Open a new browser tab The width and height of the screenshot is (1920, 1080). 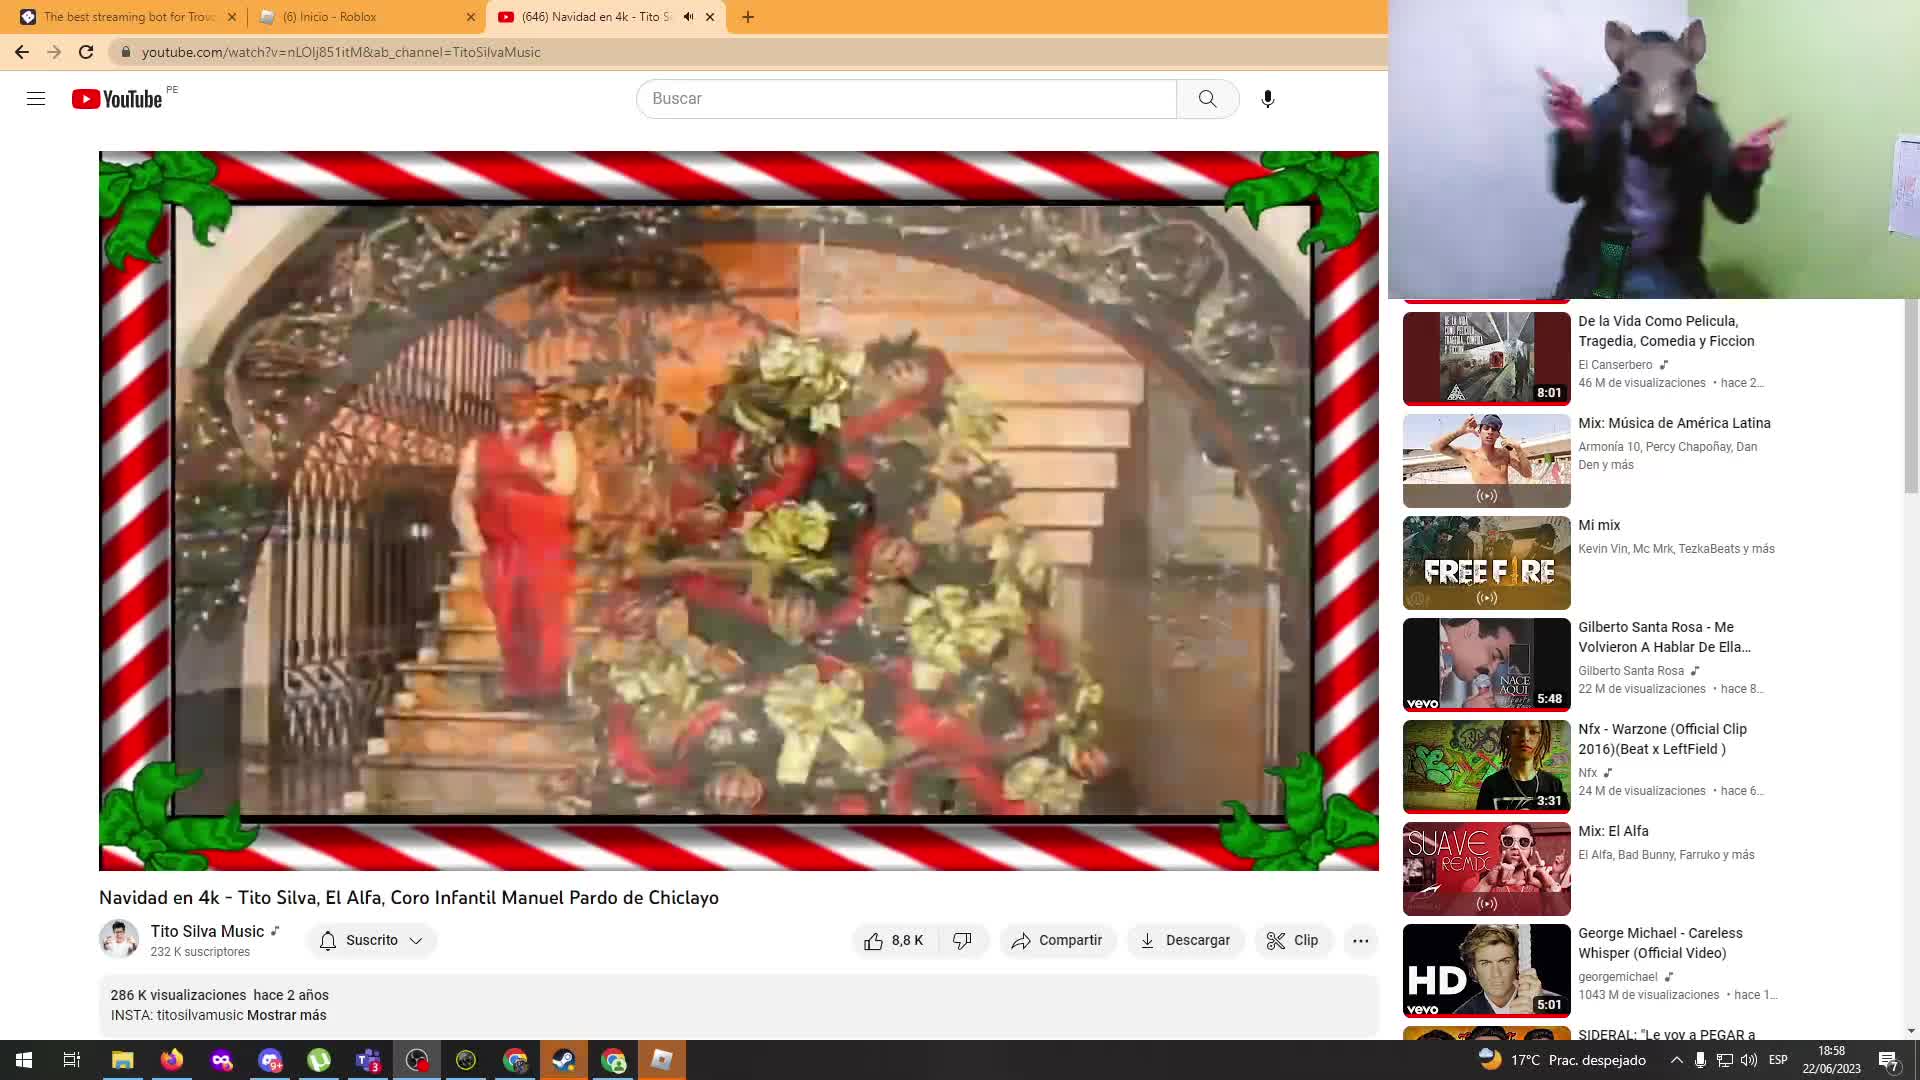748,17
